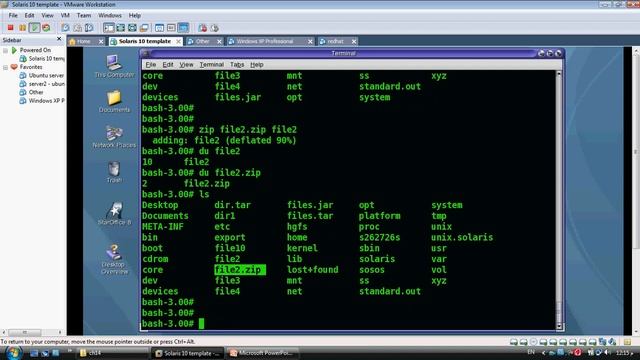Image resolution: width=640 pixels, height=360 pixels.
Task: Select Ubuntu server in Favorites
Action: (42, 76)
